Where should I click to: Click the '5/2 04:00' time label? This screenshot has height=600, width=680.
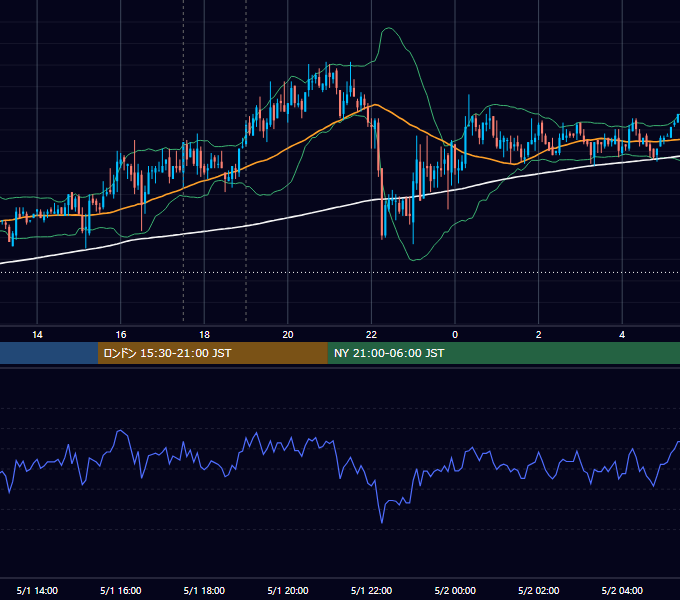coord(622,590)
